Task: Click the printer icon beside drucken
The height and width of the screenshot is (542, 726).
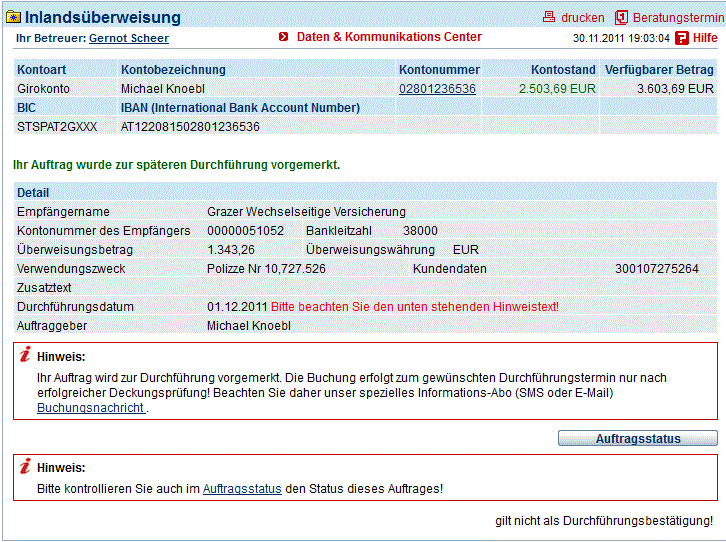Action: tap(549, 17)
